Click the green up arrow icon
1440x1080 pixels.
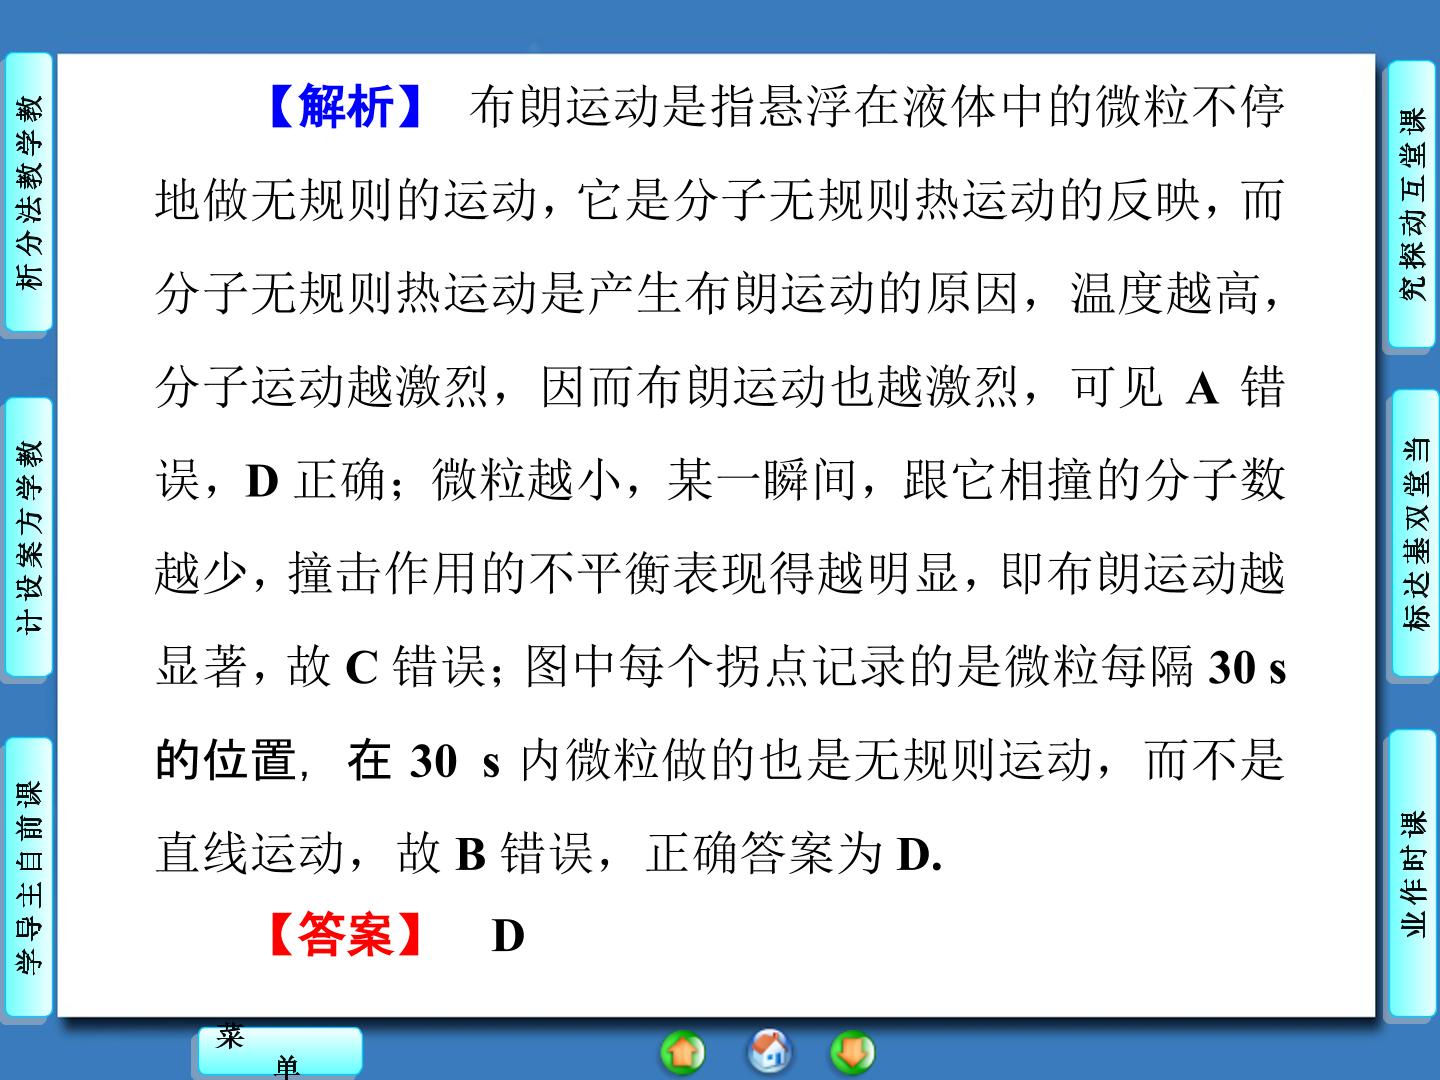pyautogui.click(x=683, y=1052)
